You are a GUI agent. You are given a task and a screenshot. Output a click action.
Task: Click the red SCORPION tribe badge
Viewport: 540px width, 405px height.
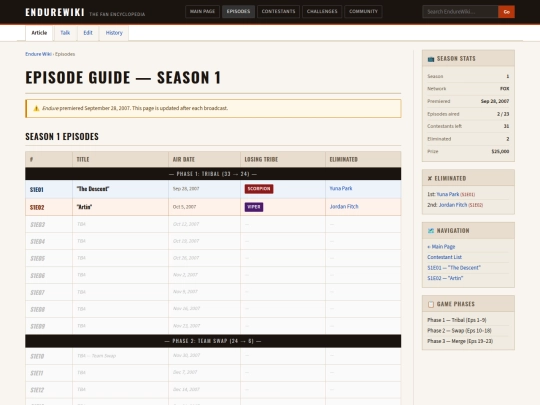(259, 189)
